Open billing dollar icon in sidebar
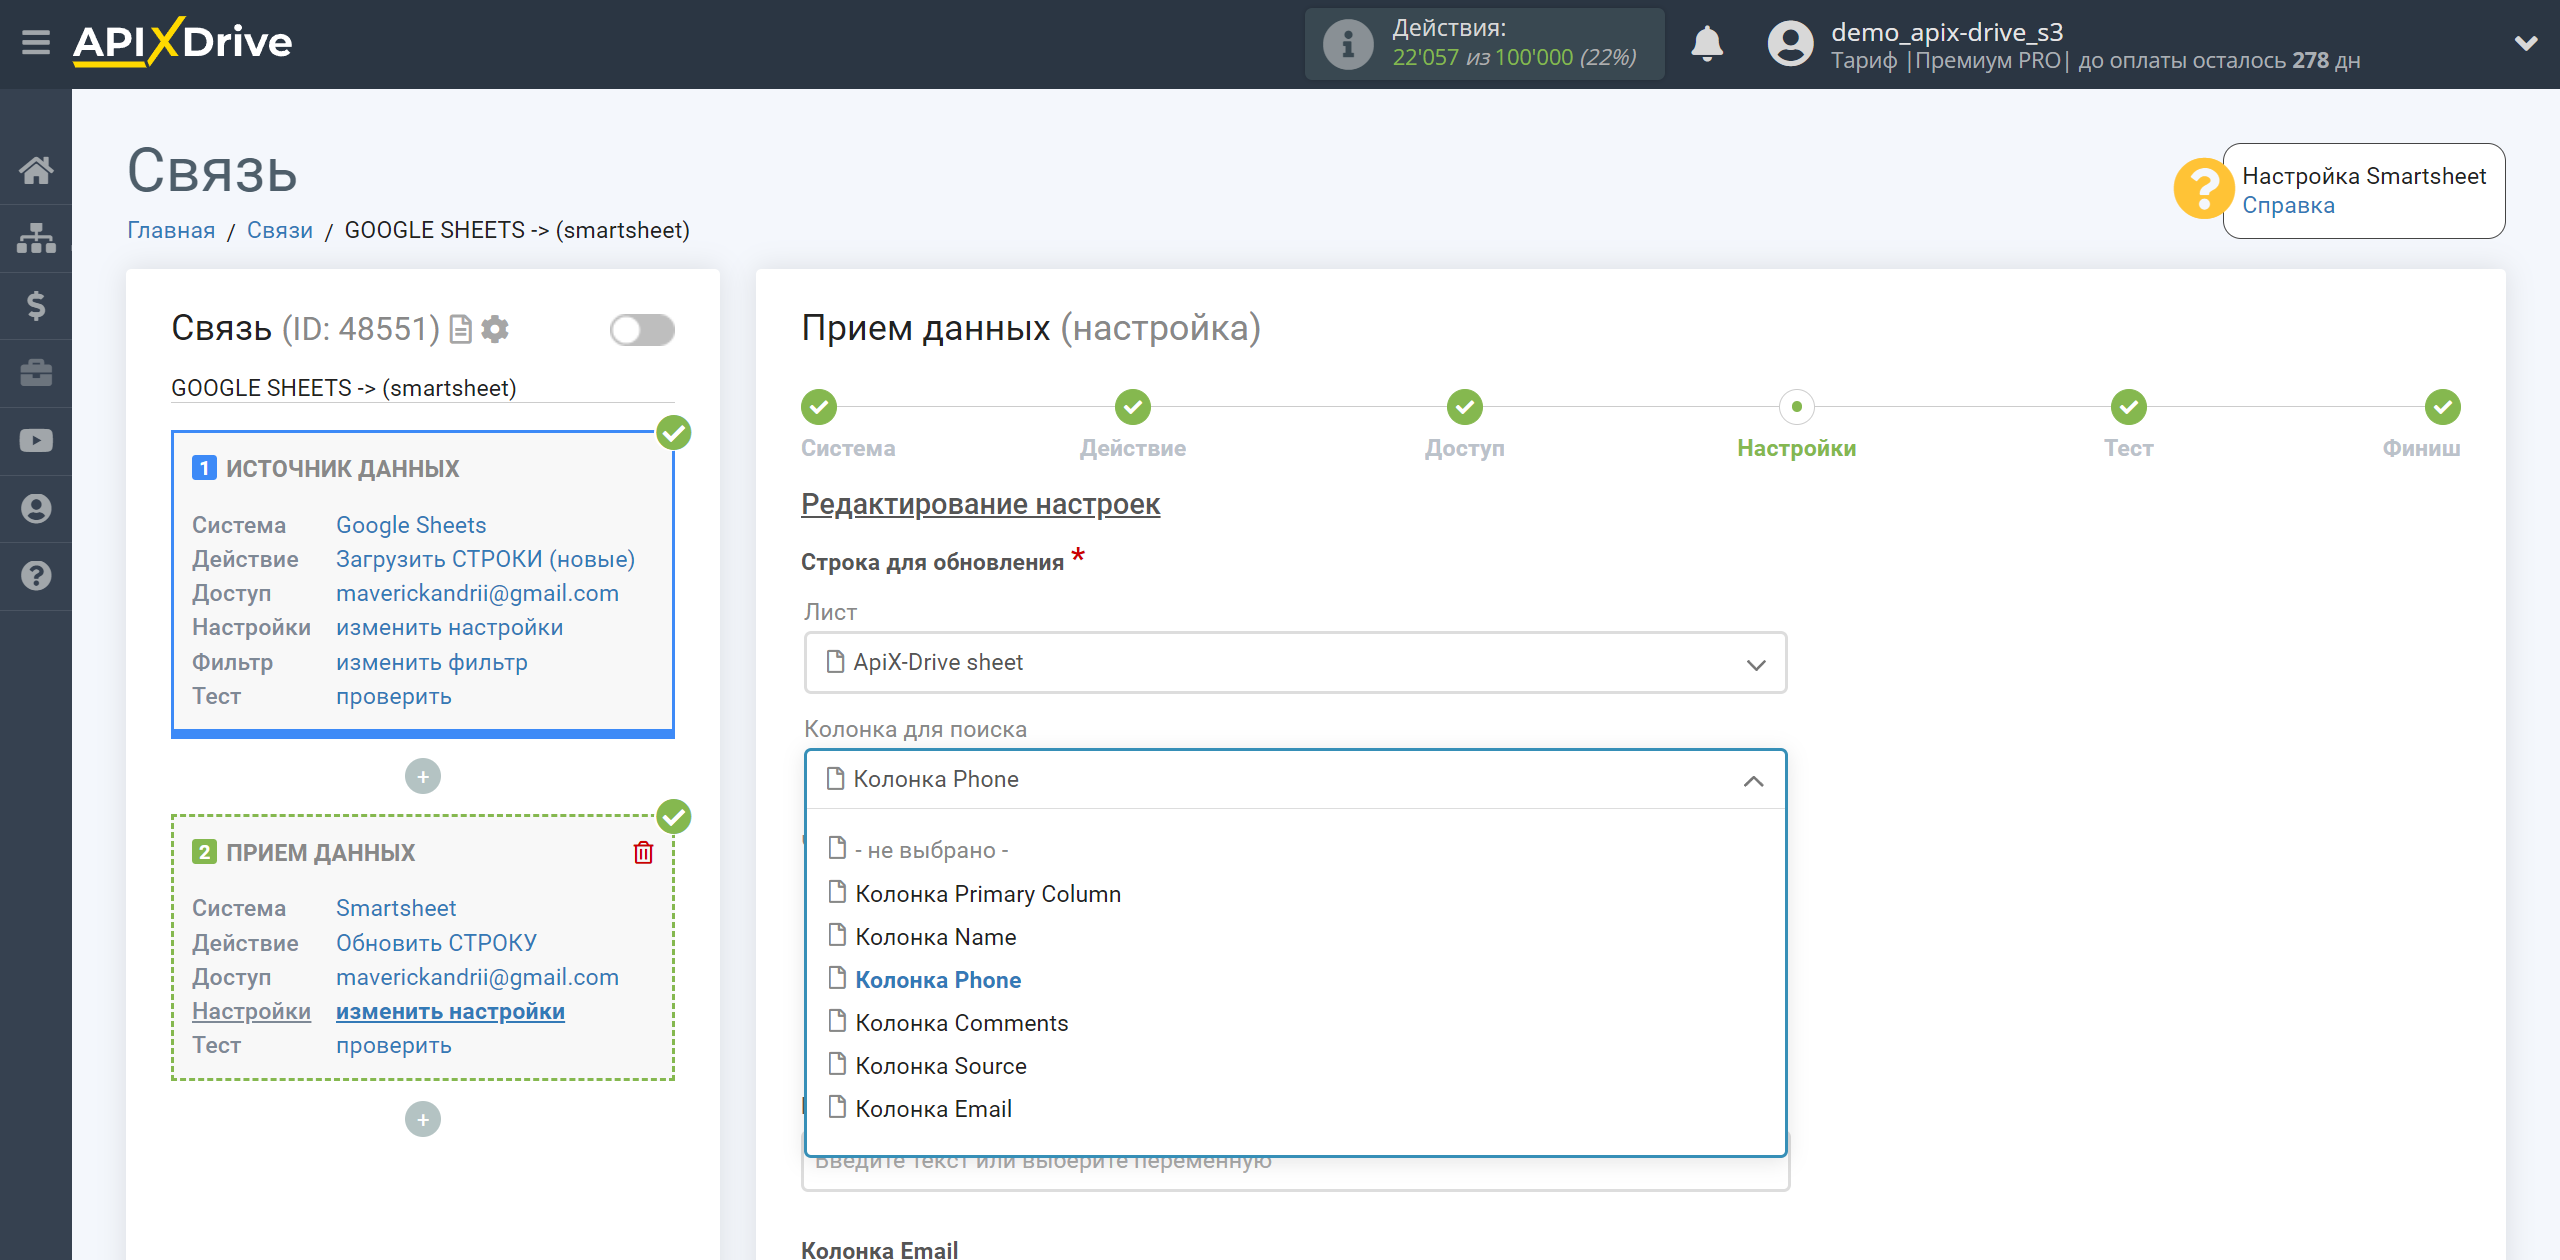 point(36,305)
